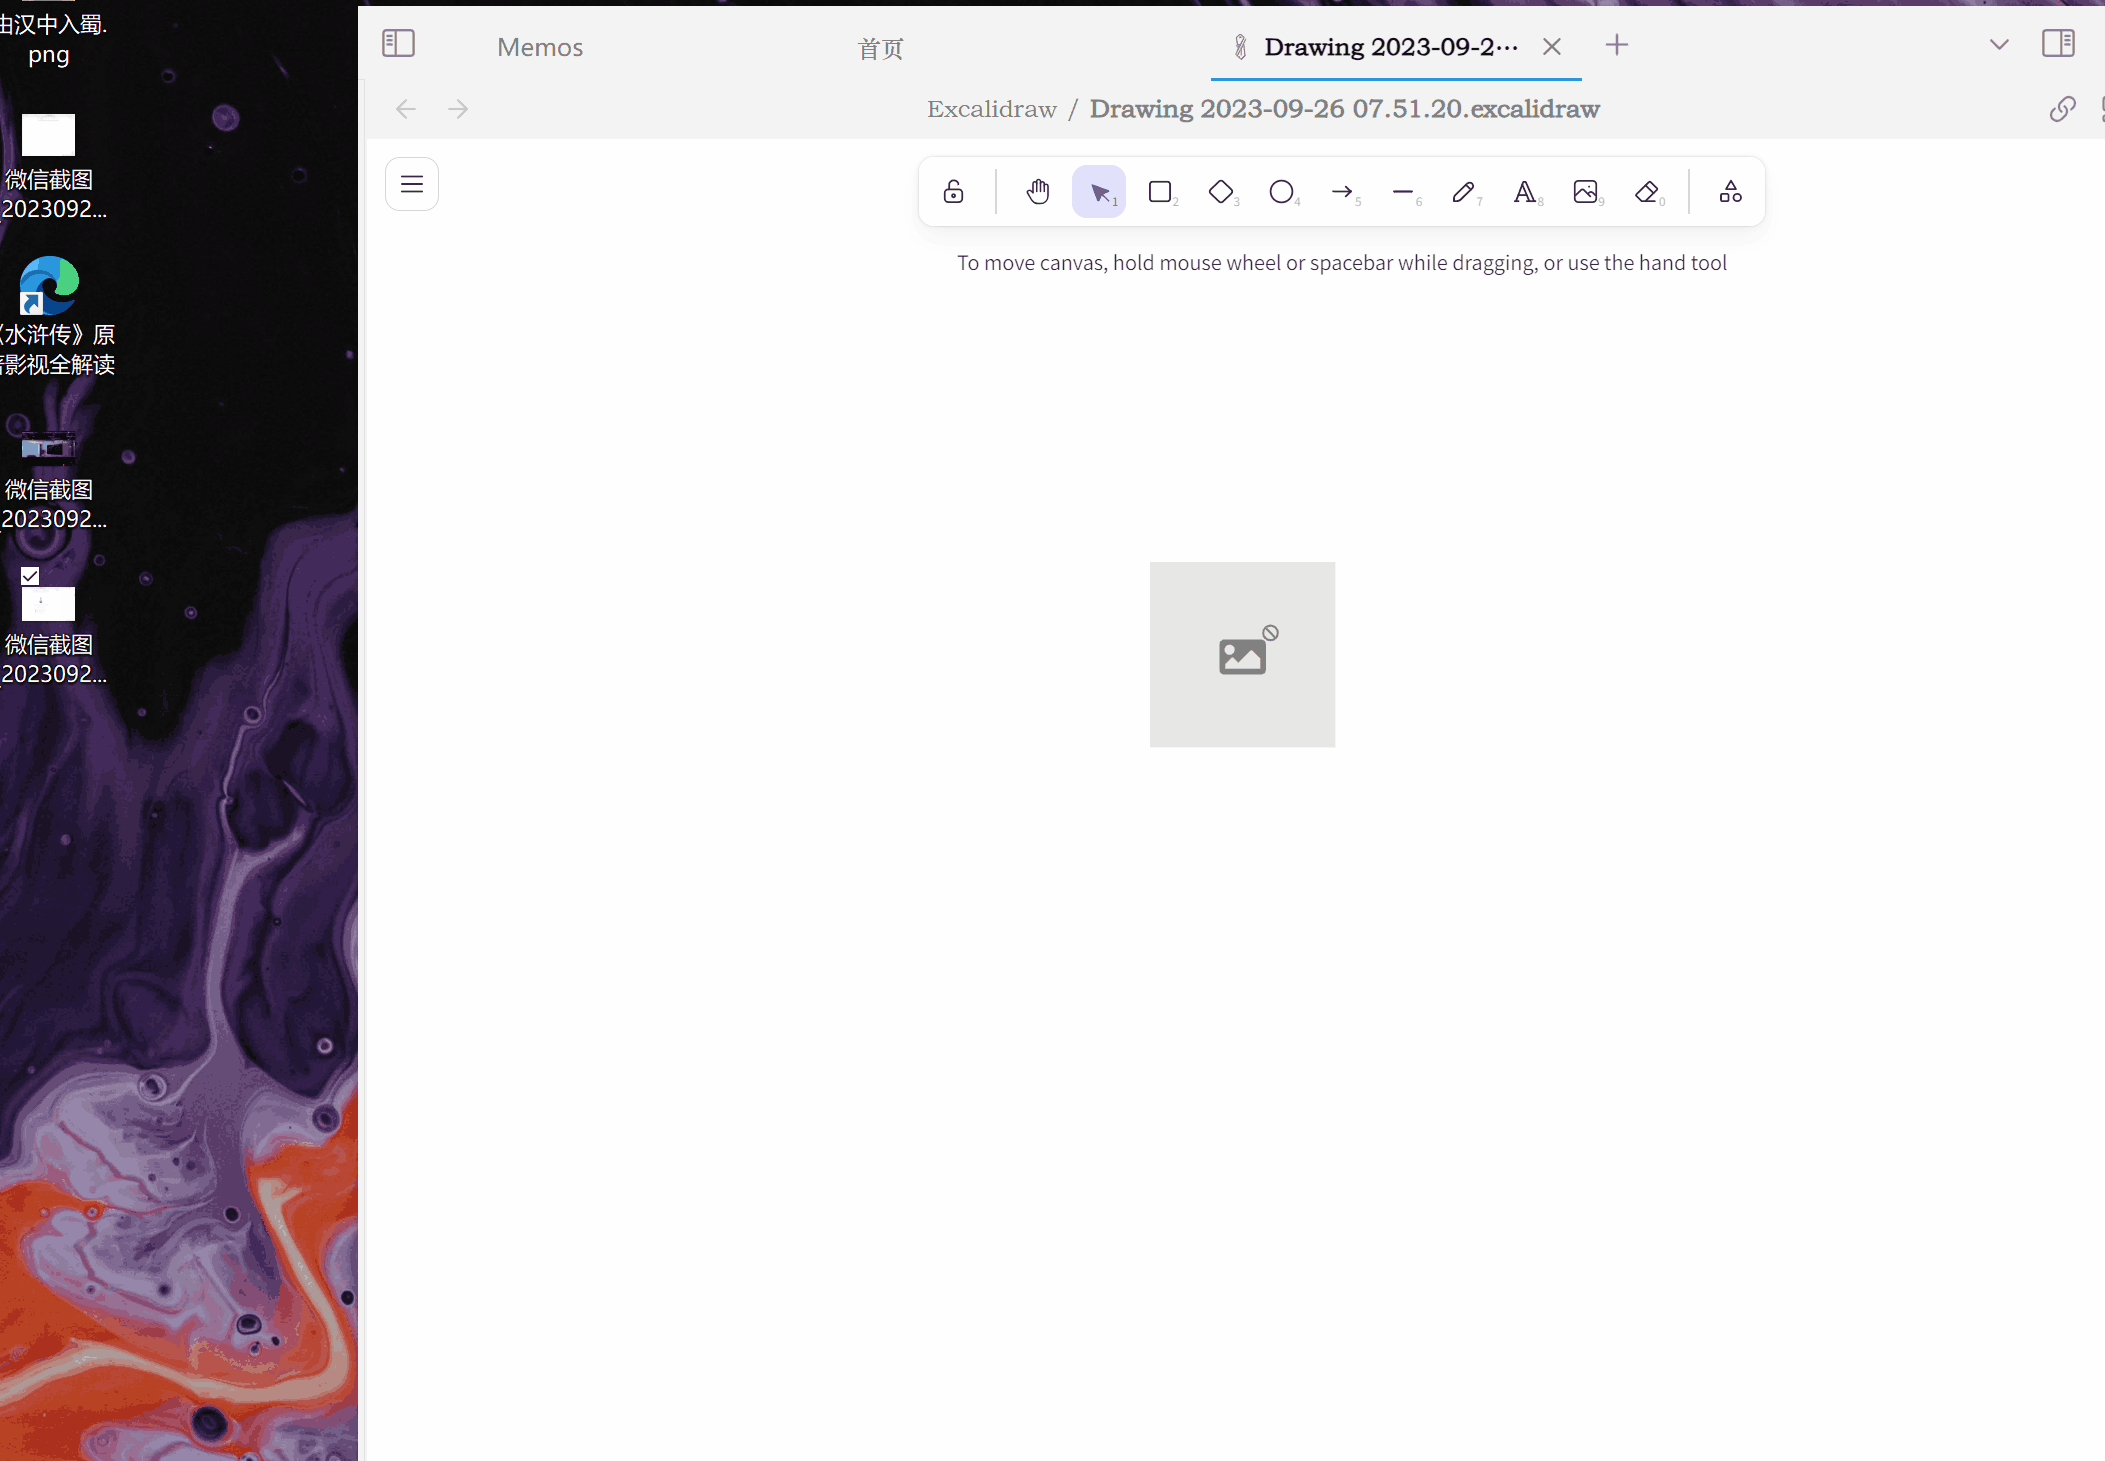Select the Ellipse tool
The width and height of the screenshot is (2105, 1461).
(x=1282, y=191)
